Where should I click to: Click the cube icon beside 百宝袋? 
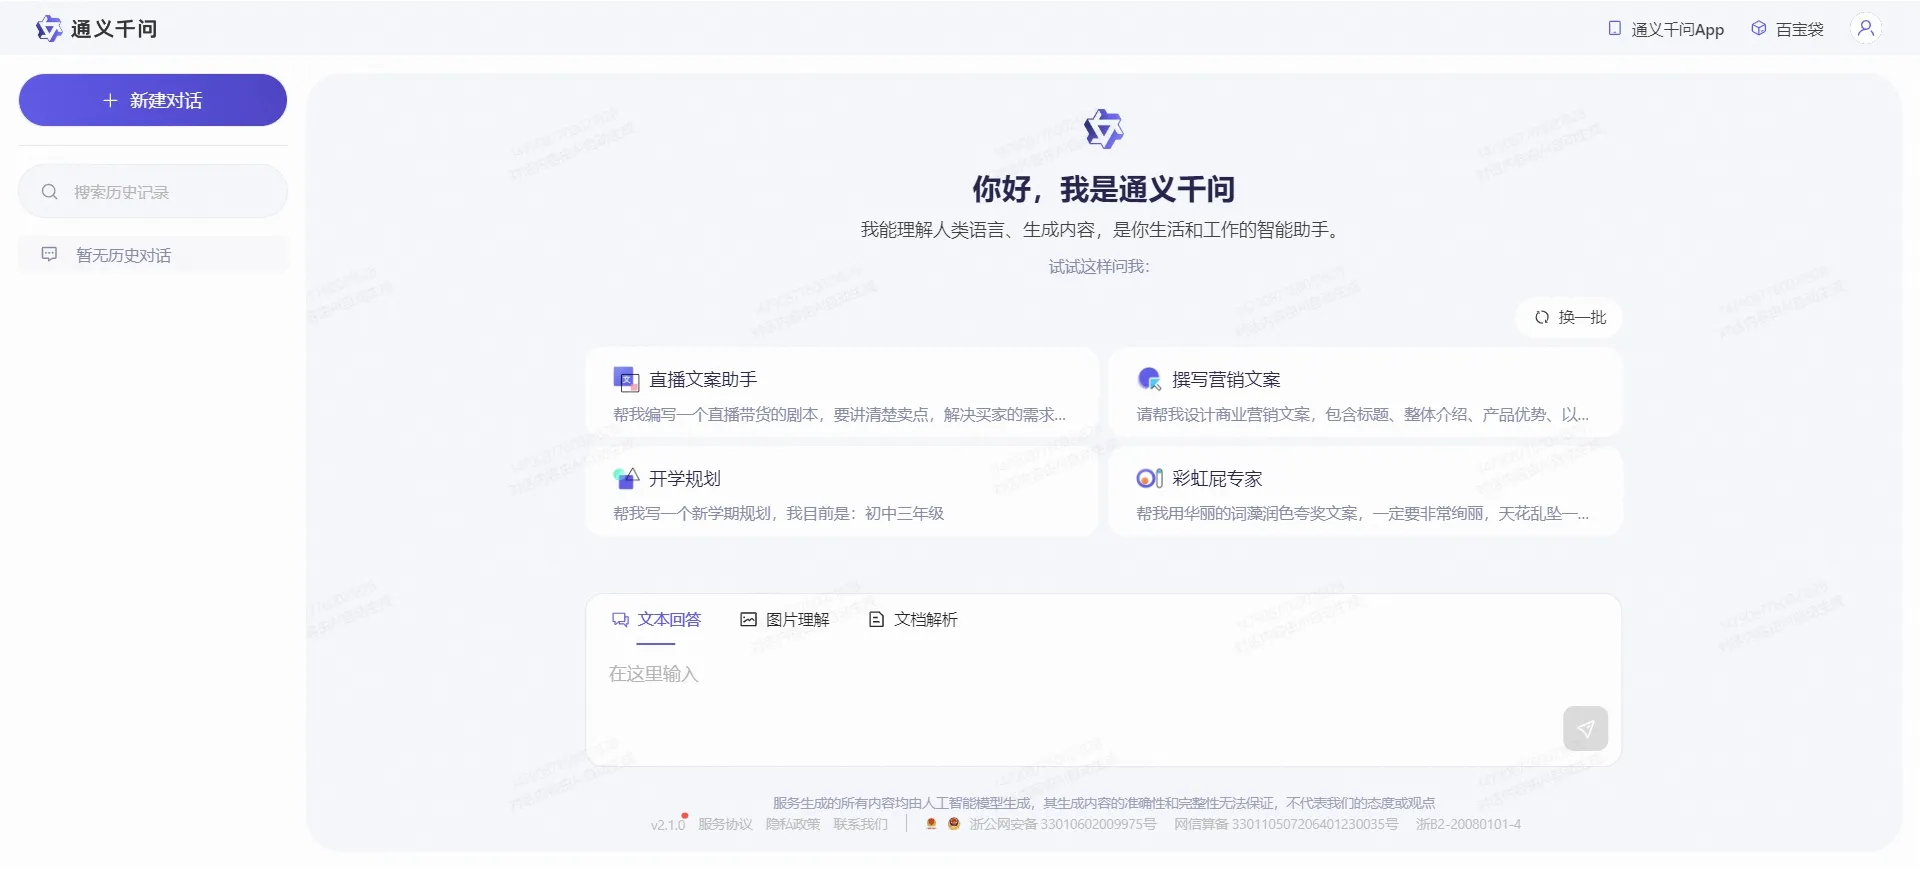pyautogui.click(x=1759, y=28)
